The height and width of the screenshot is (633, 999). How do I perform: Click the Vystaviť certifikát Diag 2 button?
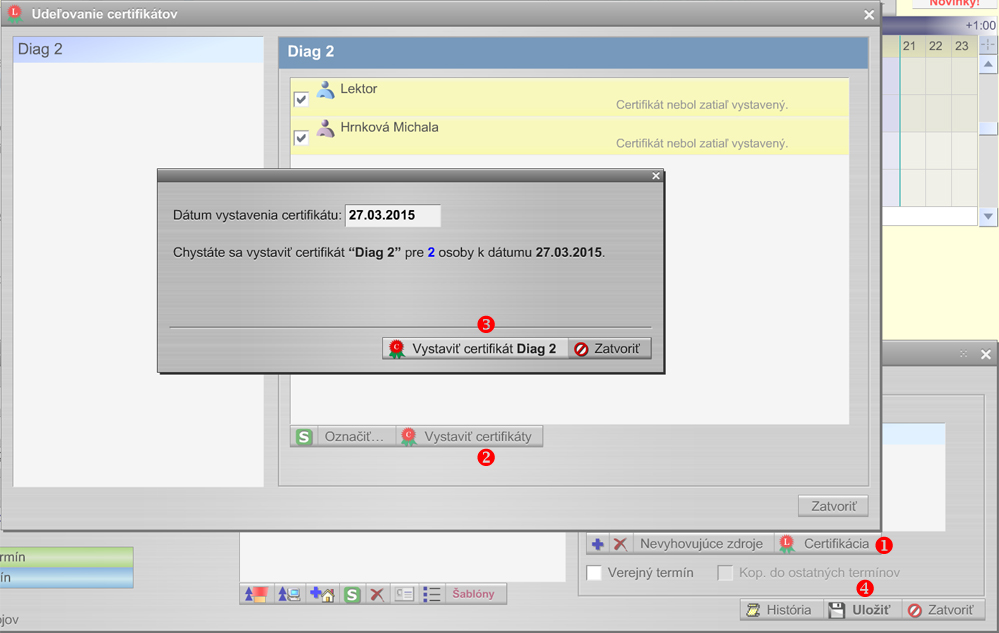474,349
